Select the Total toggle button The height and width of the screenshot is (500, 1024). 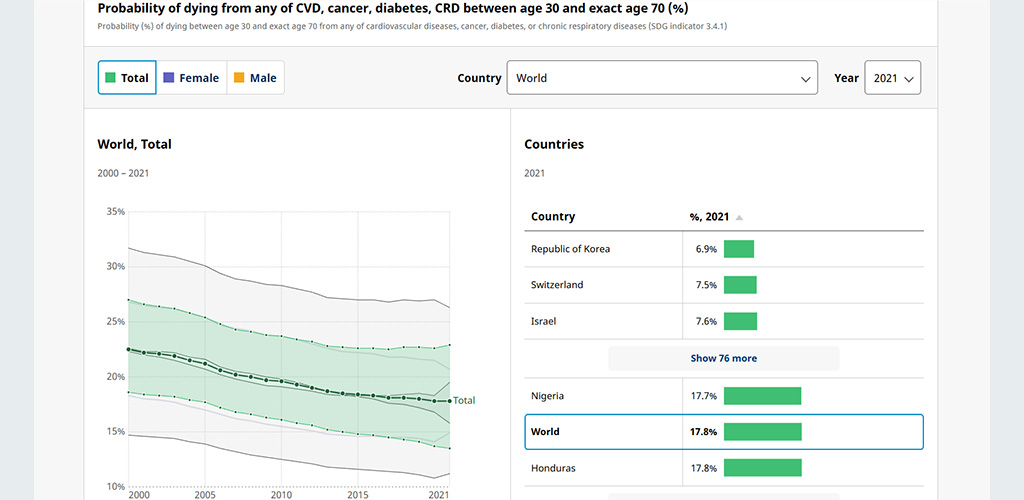[127, 78]
